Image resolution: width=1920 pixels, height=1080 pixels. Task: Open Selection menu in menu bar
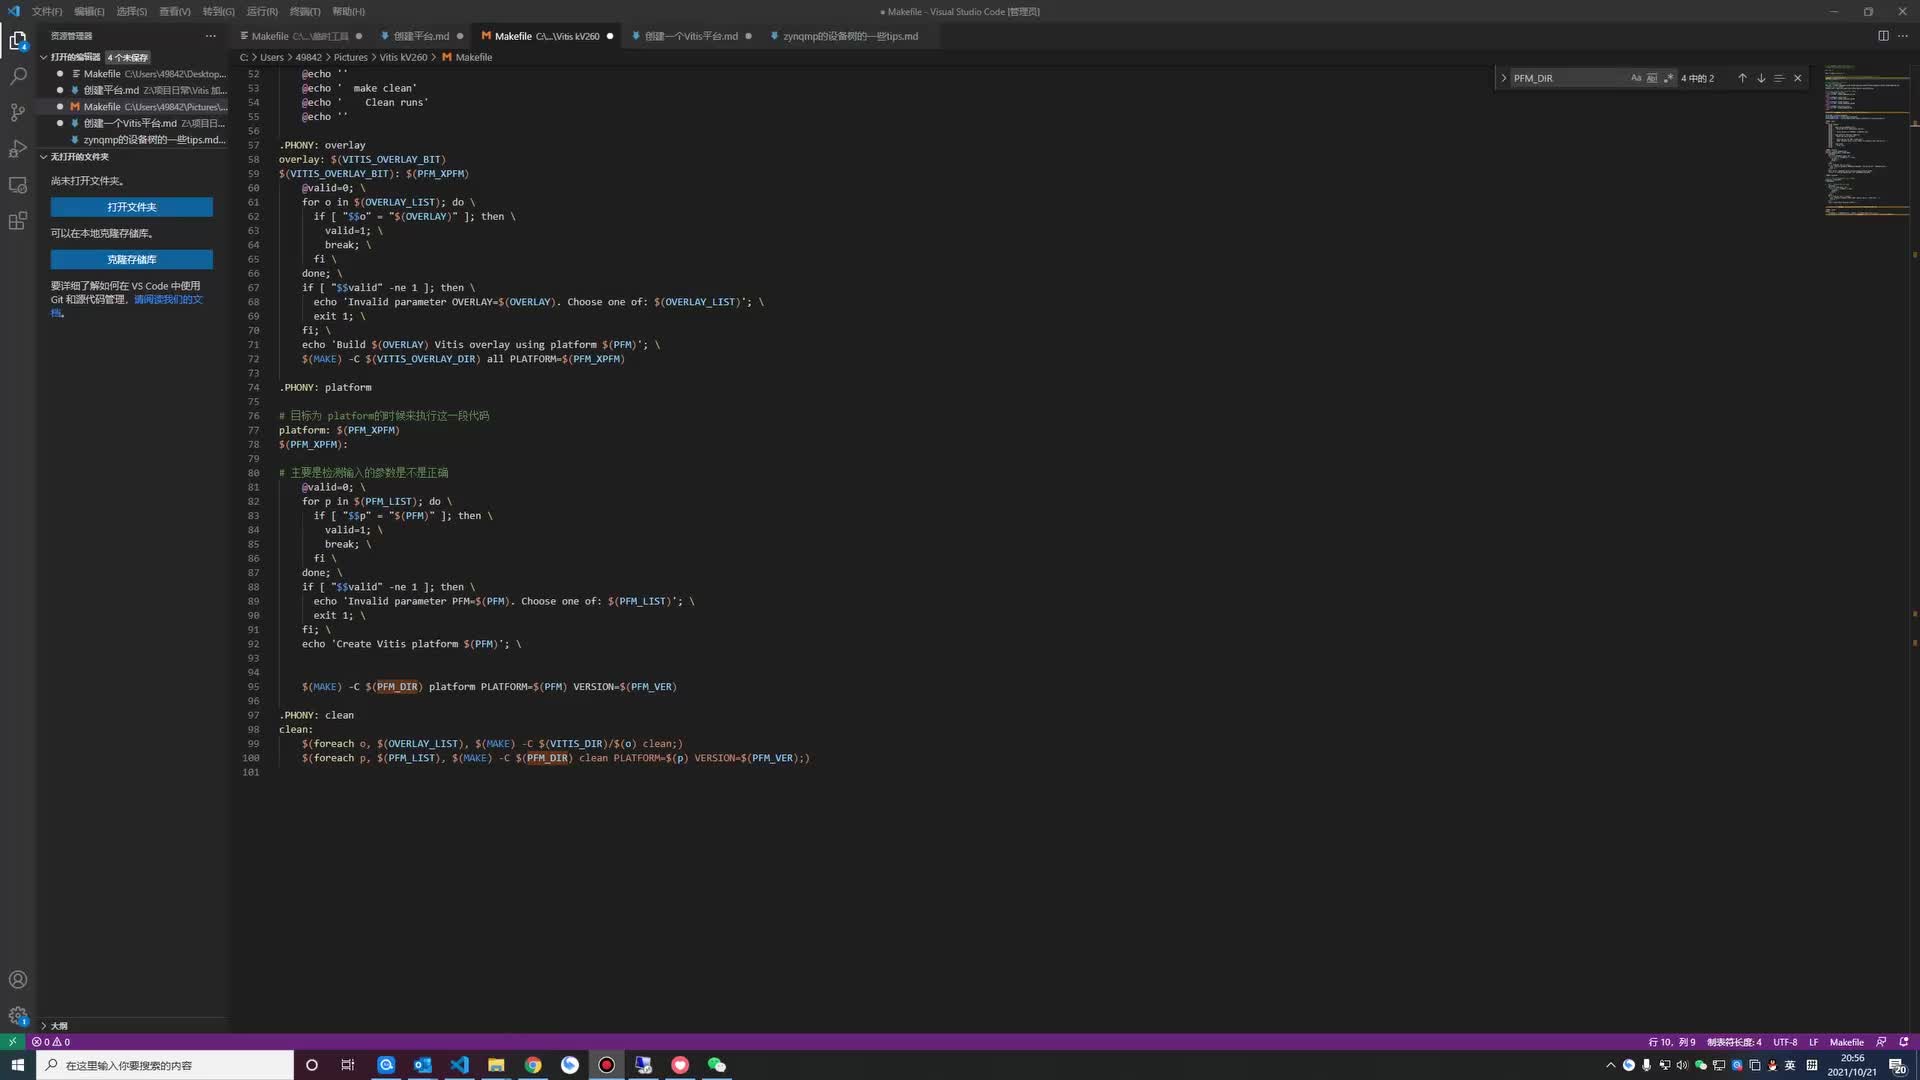tap(131, 11)
